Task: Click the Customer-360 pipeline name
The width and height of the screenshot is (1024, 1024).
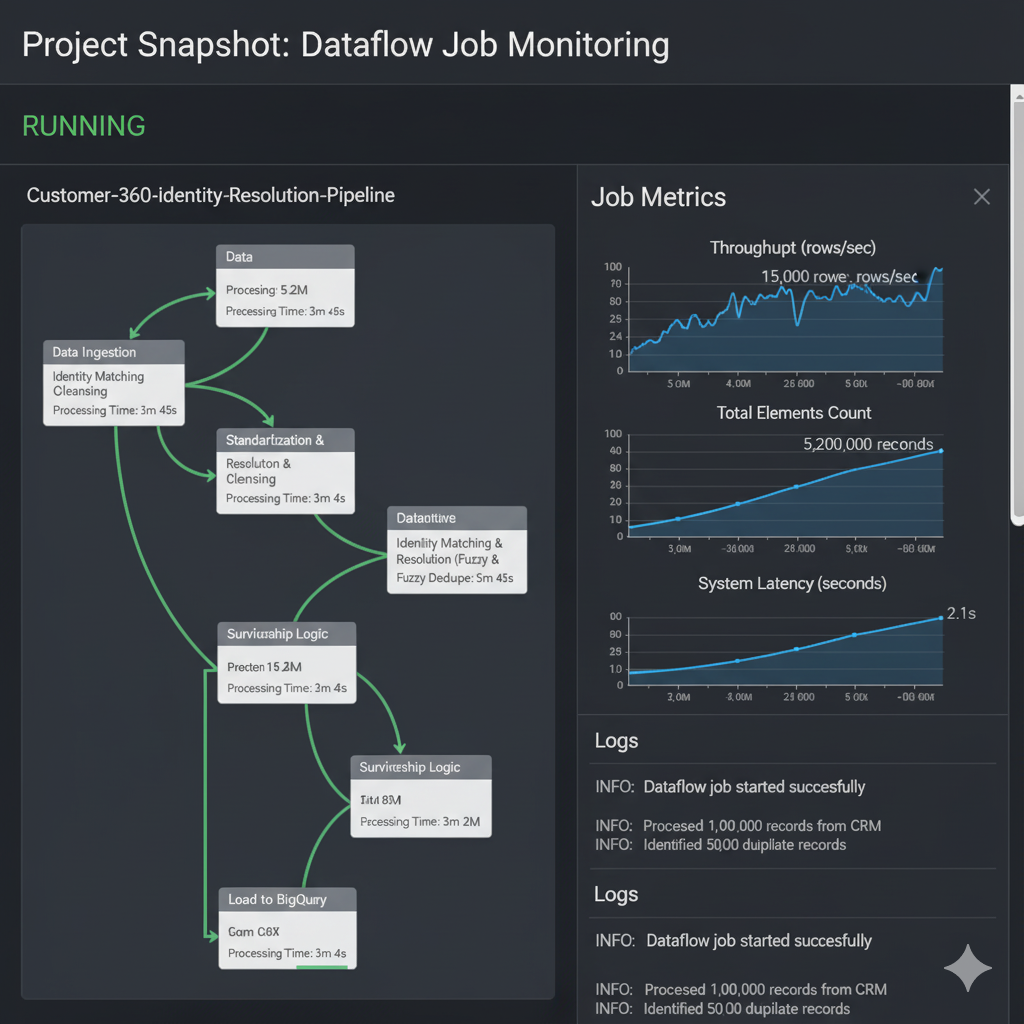Action: (210, 195)
